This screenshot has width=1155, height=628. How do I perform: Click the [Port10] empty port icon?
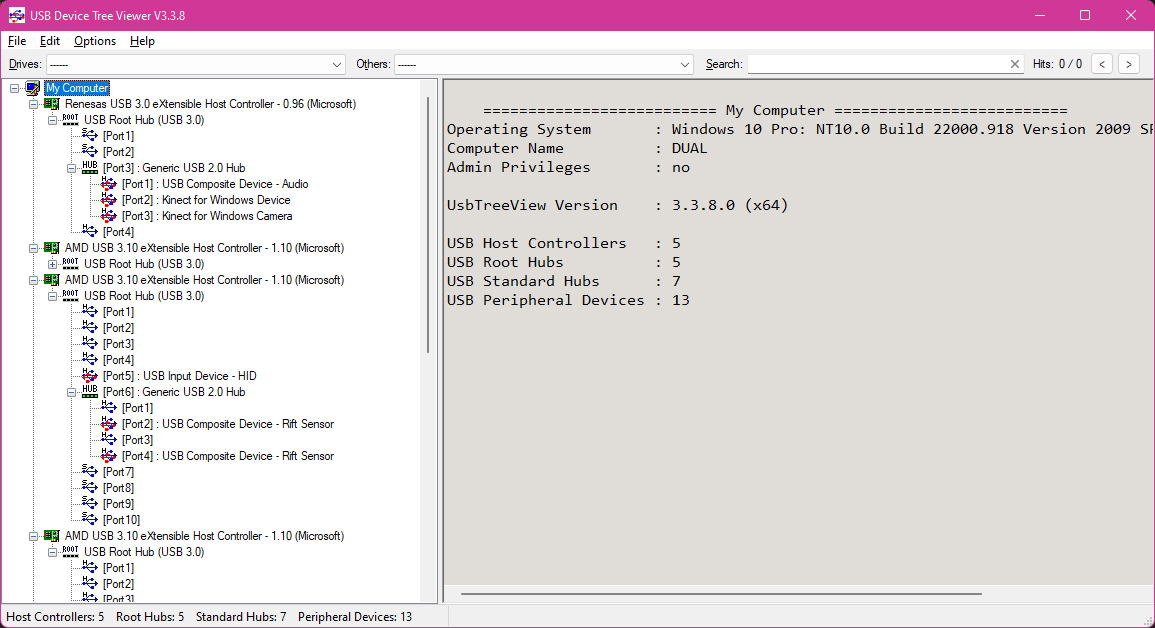click(89, 519)
